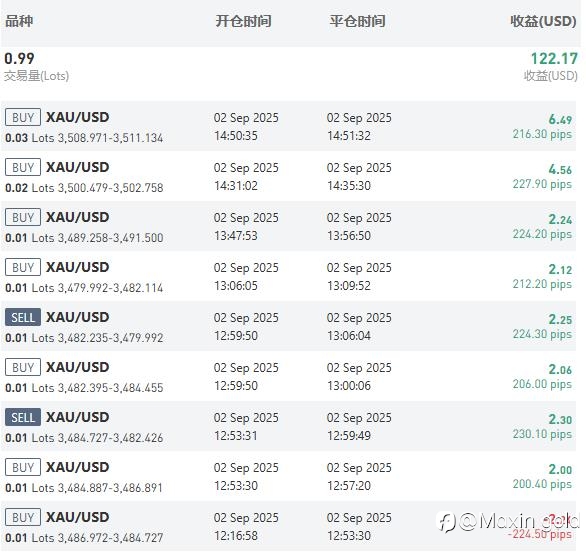
Task: Click the BUY badge on the 13:06:05 trade
Action: (x=23, y=267)
